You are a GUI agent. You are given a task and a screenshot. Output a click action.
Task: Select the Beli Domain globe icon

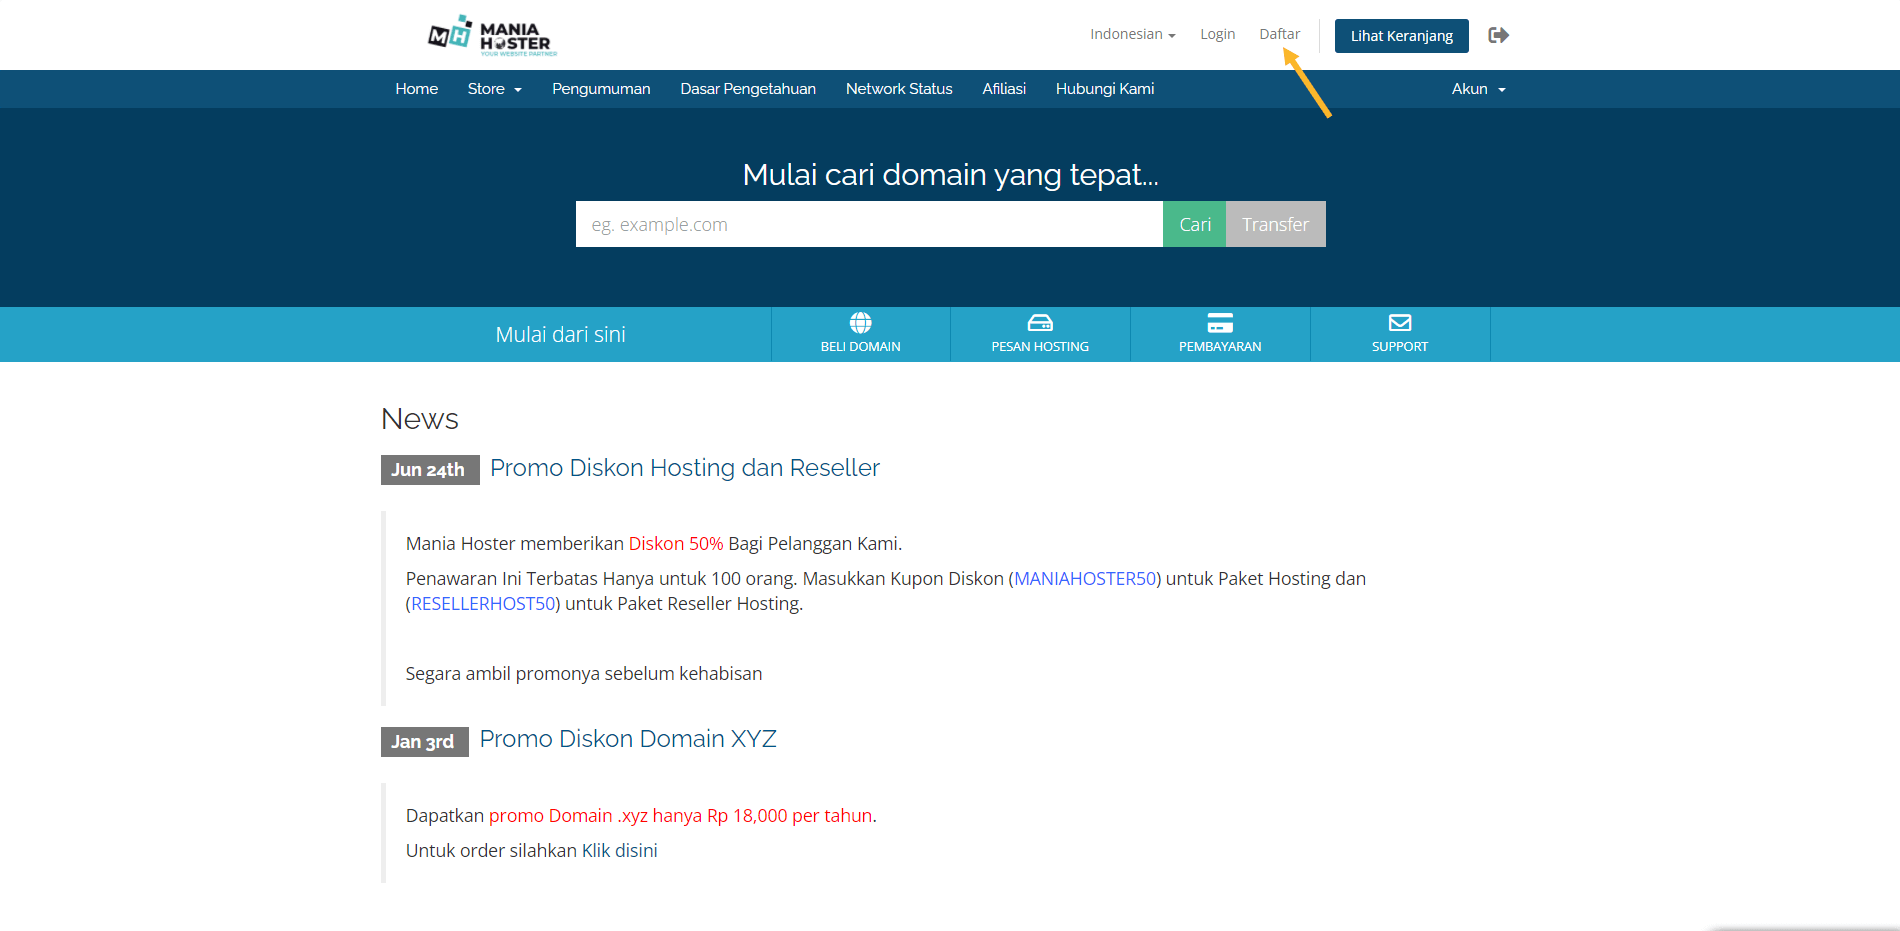point(859,322)
